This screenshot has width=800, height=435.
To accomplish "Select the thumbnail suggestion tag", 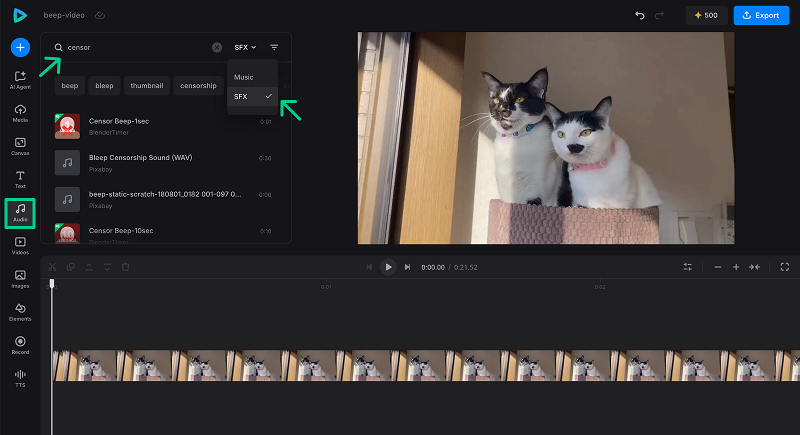I will pos(146,86).
